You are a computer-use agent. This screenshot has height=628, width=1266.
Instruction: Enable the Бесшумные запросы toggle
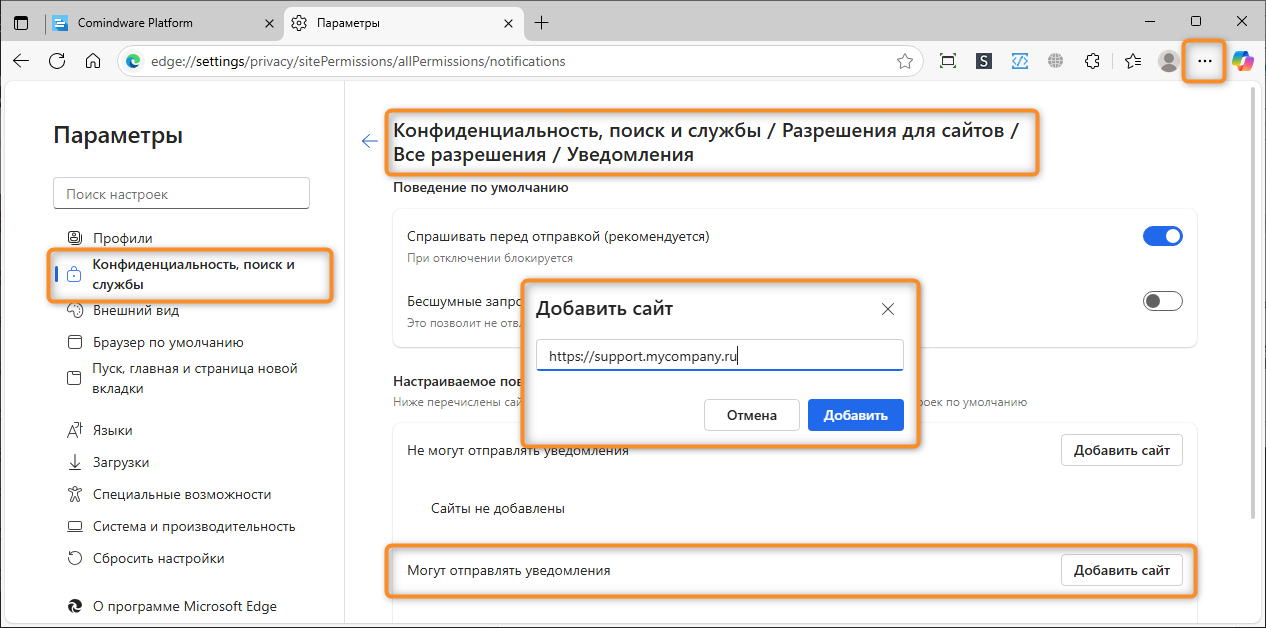(1162, 301)
